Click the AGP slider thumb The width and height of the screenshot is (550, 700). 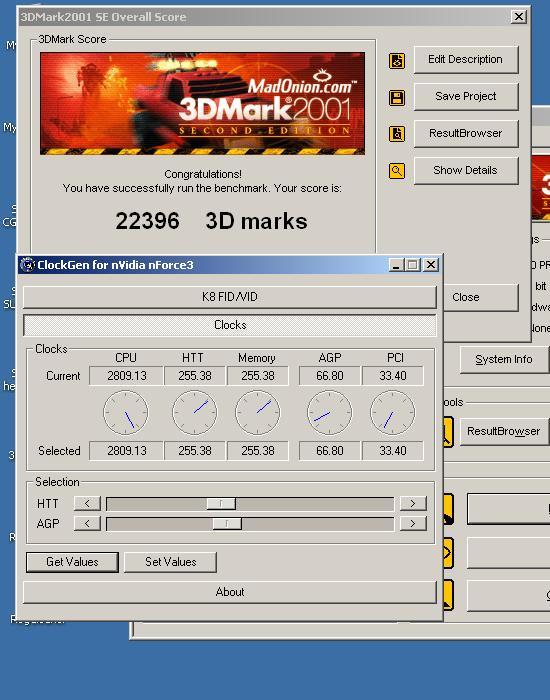click(x=227, y=524)
